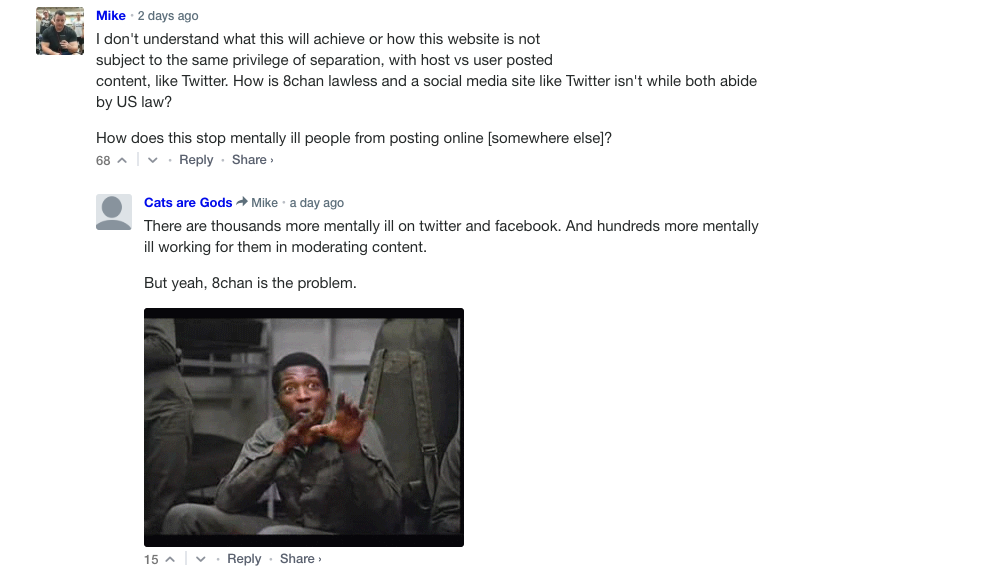Expand Share options under Cats are Gods reply
The height and width of the screenshot is (567, 993).
pyautogui.click(x=301, y=558)
